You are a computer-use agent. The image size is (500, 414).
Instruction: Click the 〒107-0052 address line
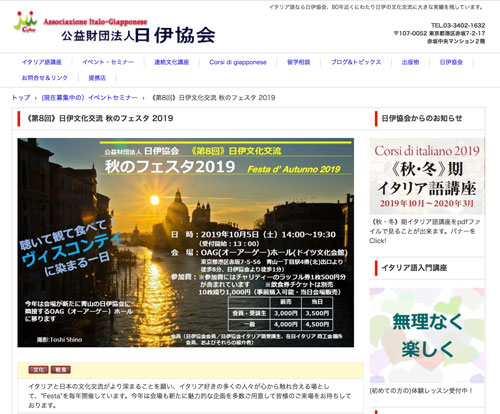(x=439, y=33)
